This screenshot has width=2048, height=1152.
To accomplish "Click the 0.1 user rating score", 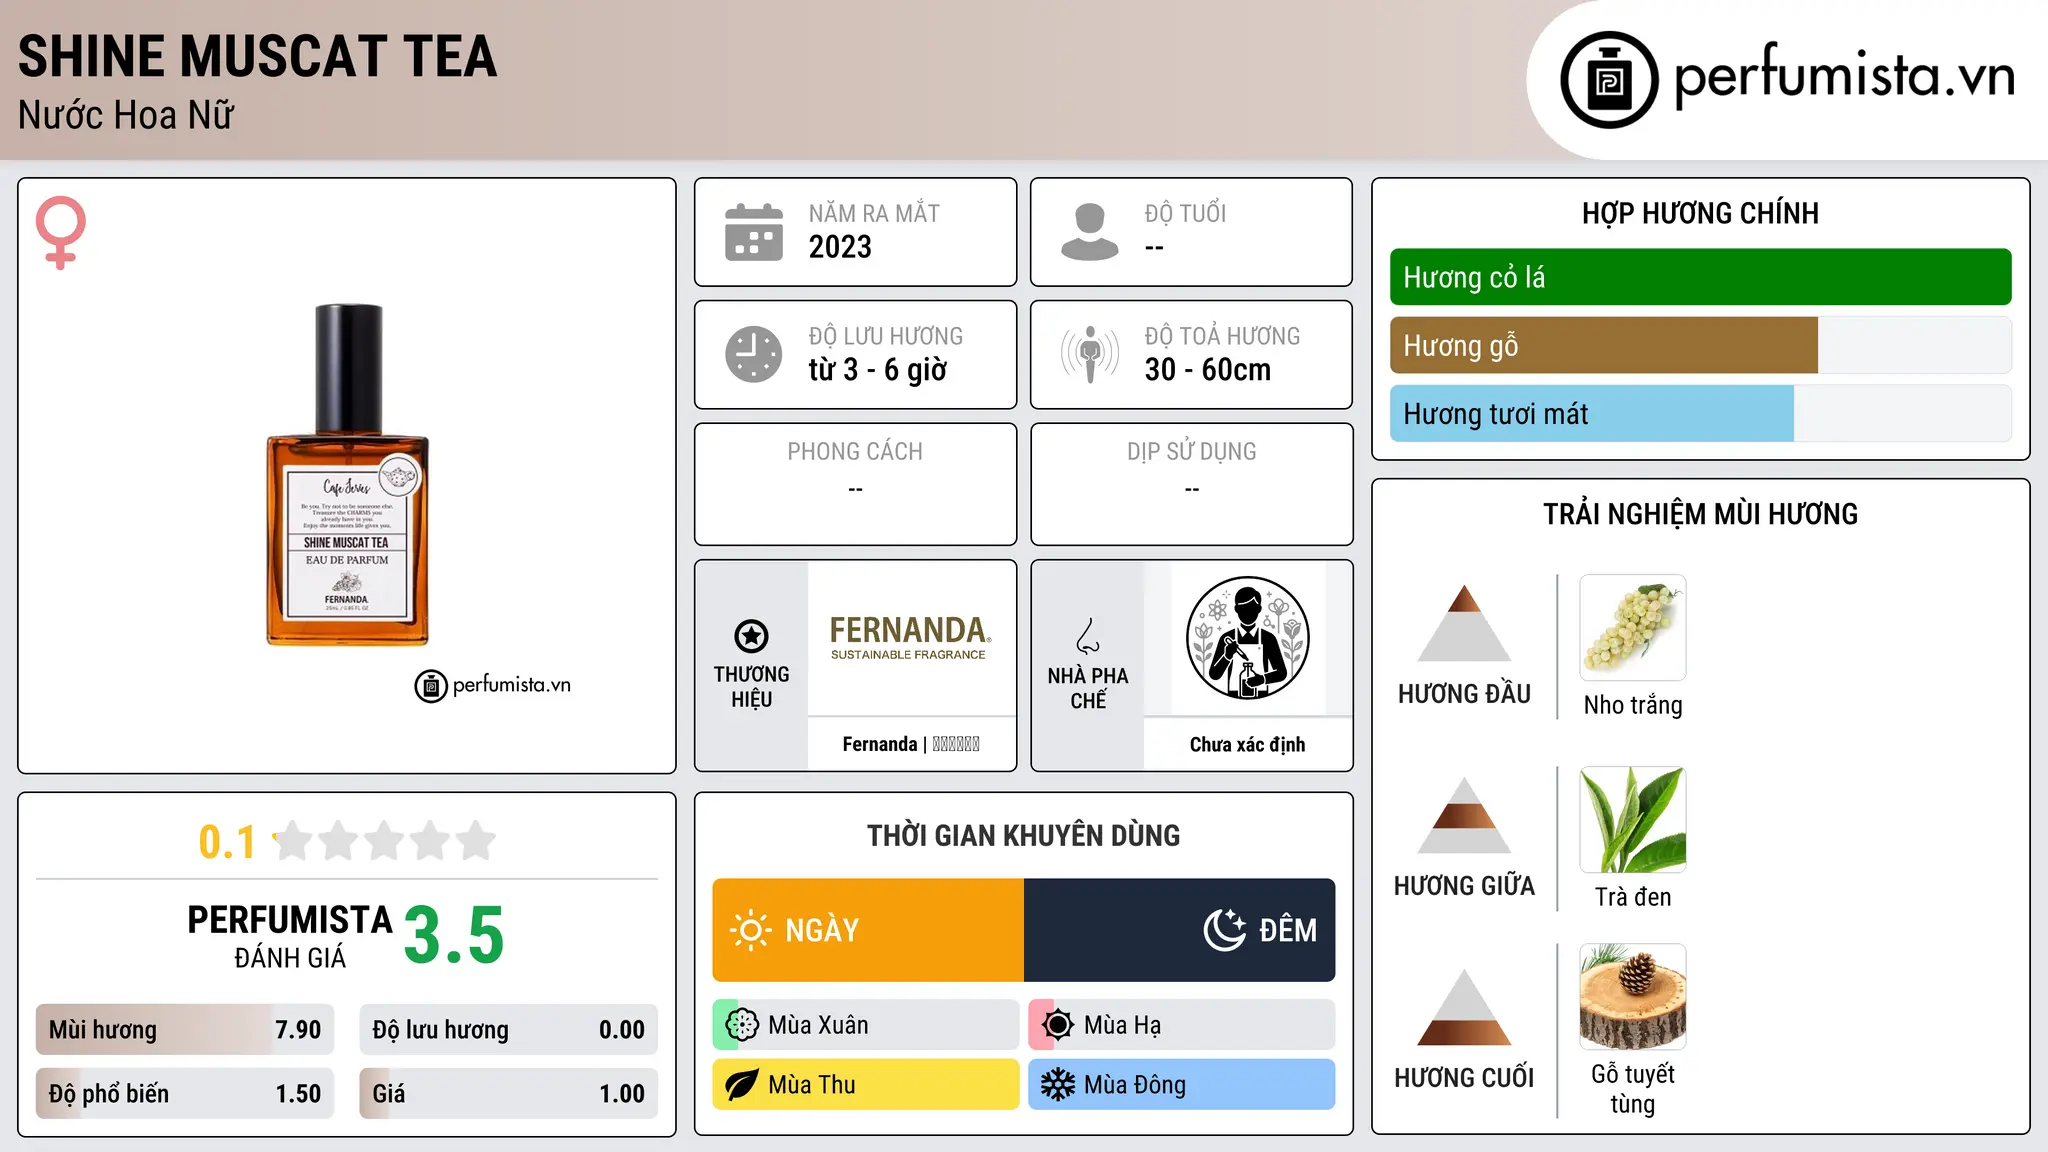I will point(227,842).
